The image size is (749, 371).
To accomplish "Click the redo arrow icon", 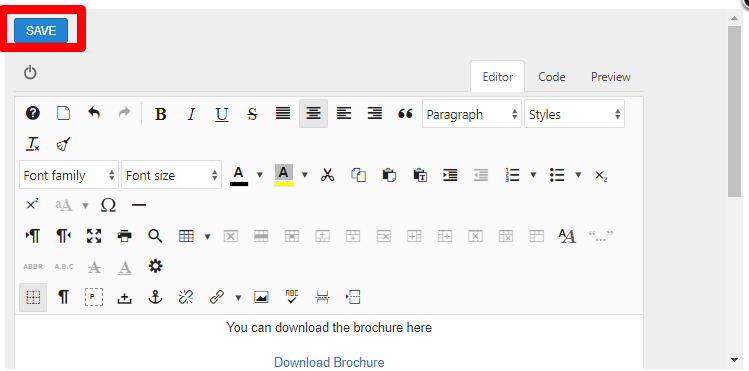I will tap(124, 114).
